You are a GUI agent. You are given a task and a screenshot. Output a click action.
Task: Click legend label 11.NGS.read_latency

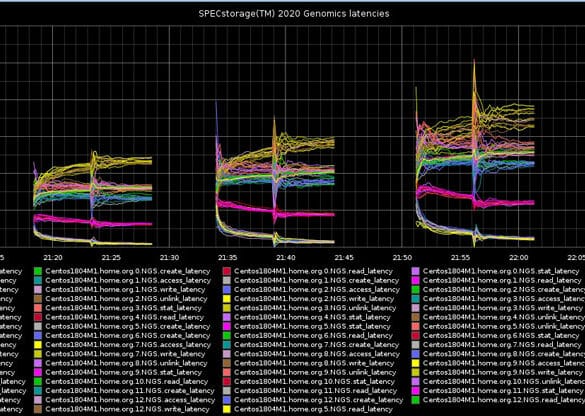point(315,391)
